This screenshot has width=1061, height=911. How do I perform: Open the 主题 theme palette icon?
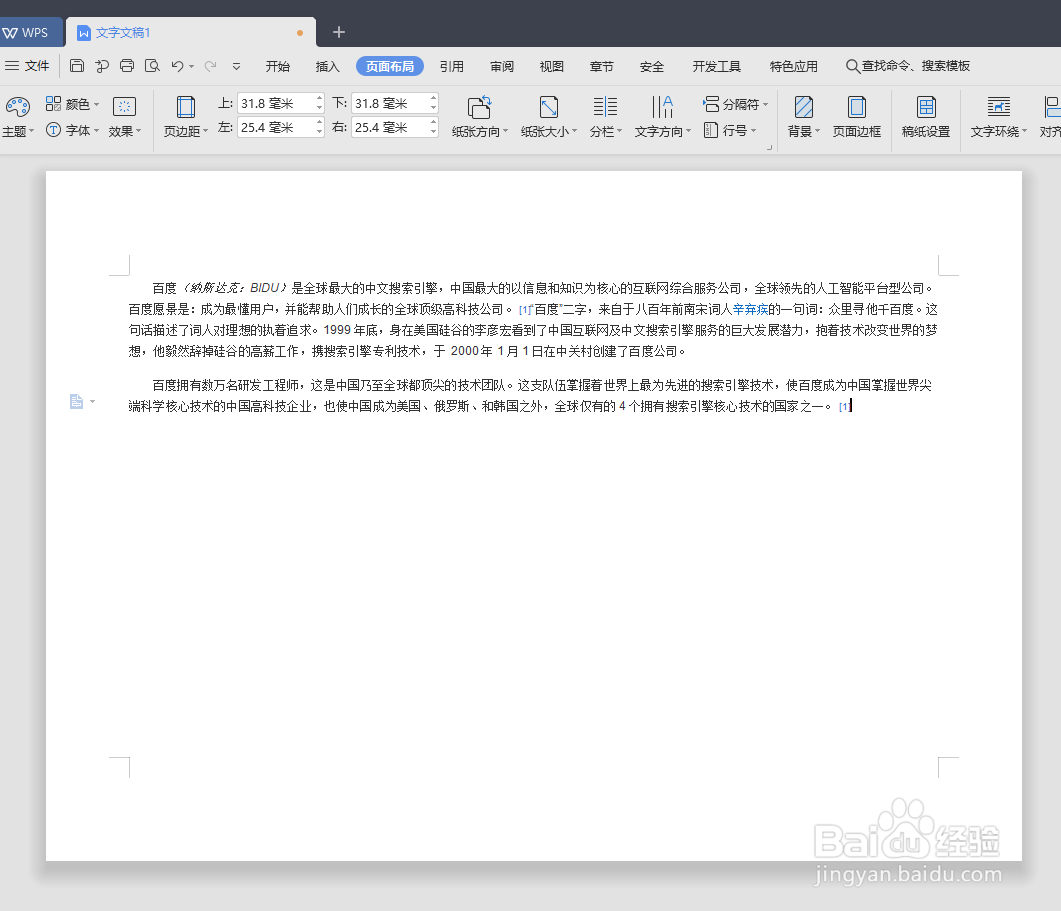click(x=18, y=106)
